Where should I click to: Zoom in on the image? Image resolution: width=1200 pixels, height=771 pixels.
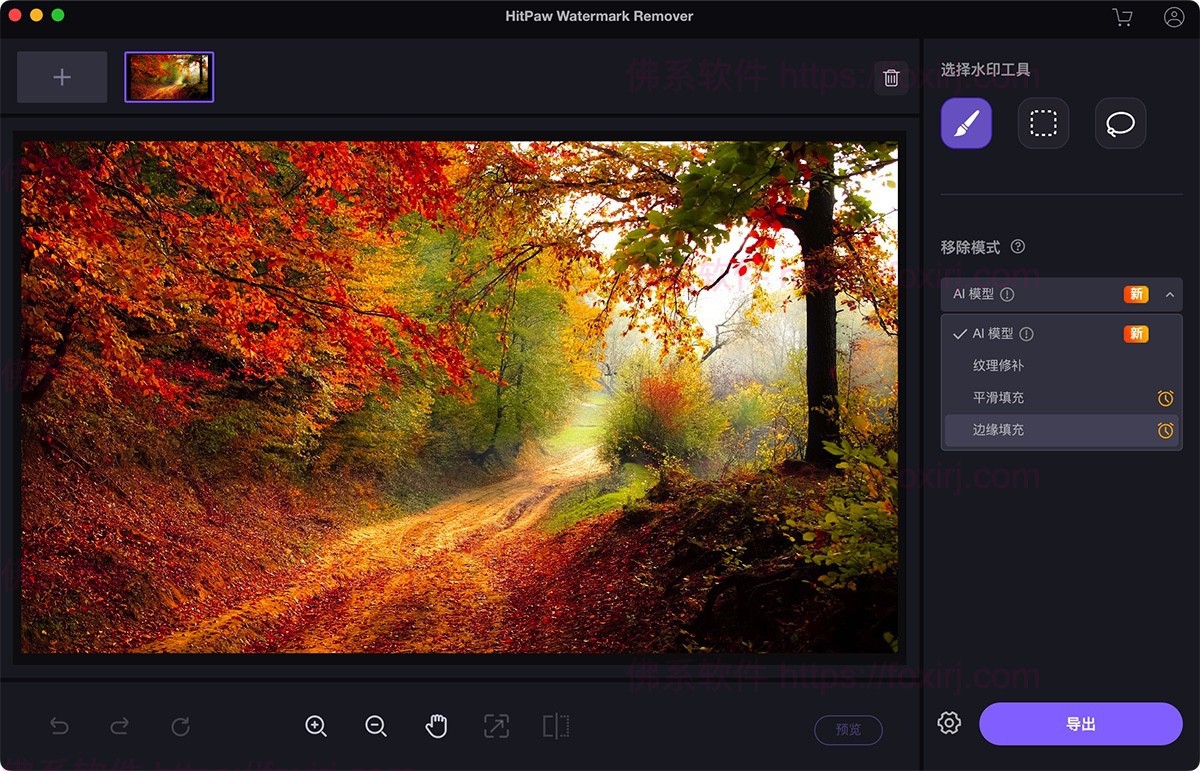(316, 726)
